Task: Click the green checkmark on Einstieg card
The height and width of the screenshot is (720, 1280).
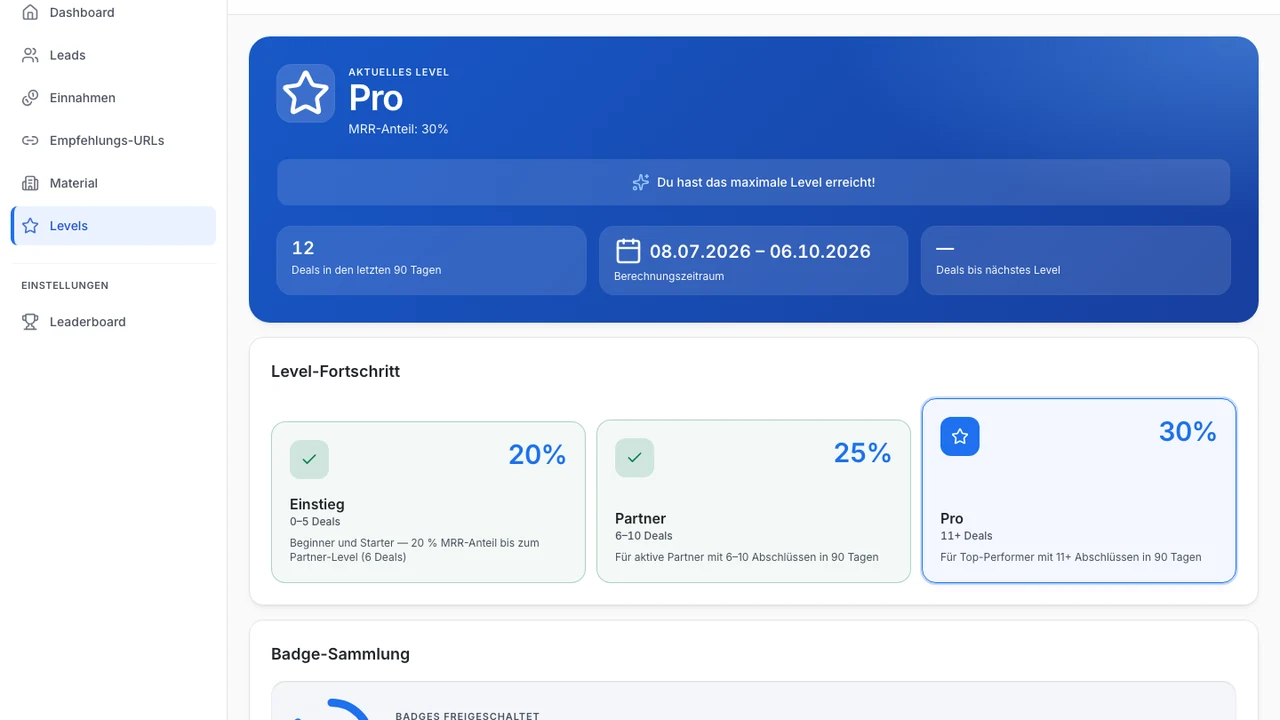Action: 309,459
